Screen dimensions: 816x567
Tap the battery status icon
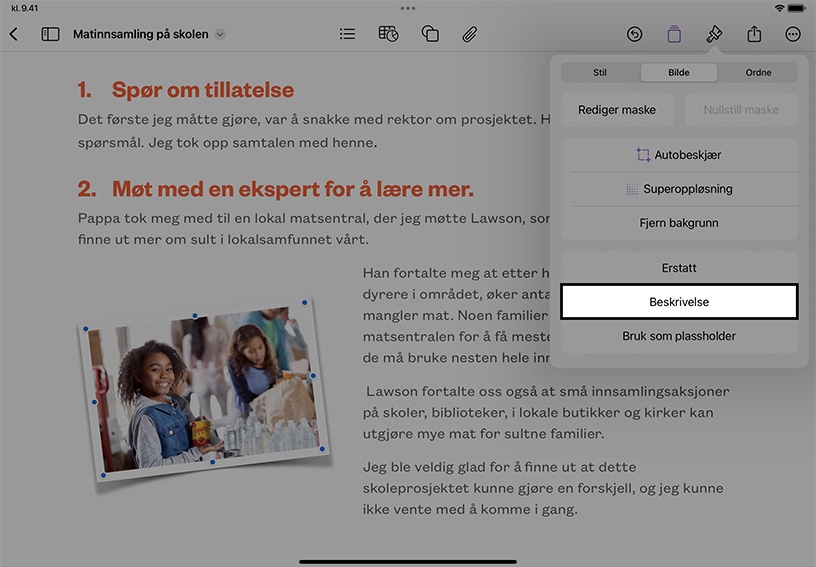point(797,8)
